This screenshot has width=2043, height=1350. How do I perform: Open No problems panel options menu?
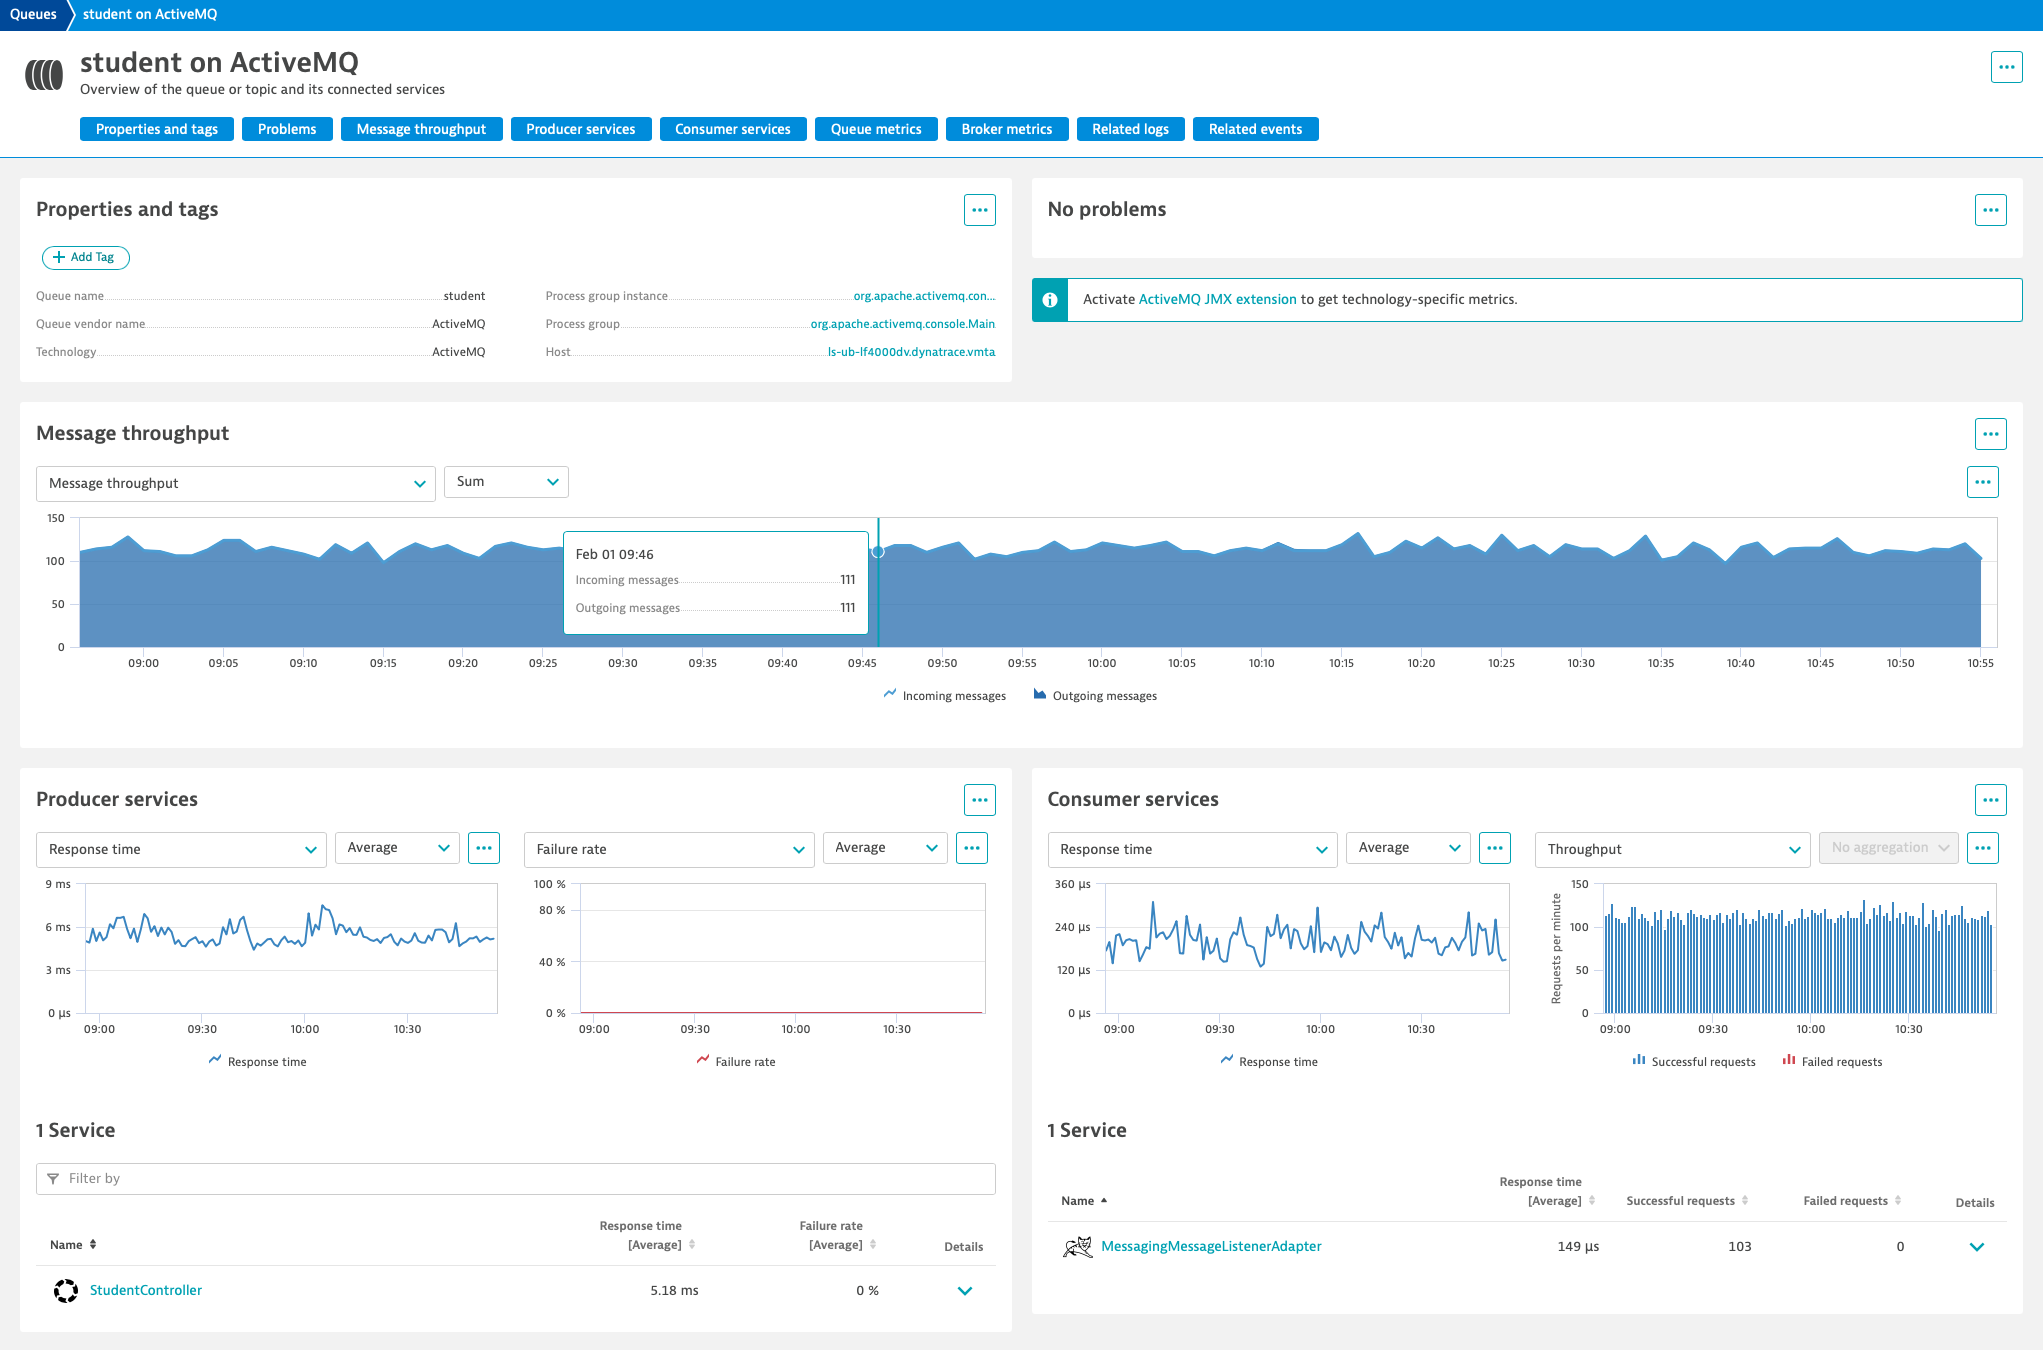click(1990, 210)
